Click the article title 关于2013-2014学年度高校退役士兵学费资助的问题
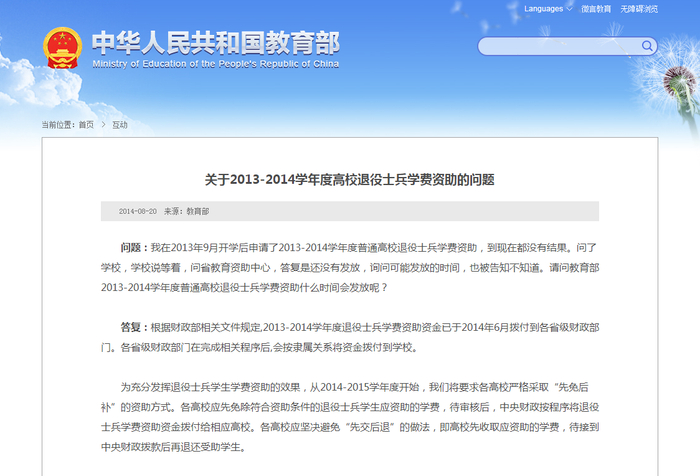Image resolution: width=700 pixels, height=476 pixels. coord(350,180)
